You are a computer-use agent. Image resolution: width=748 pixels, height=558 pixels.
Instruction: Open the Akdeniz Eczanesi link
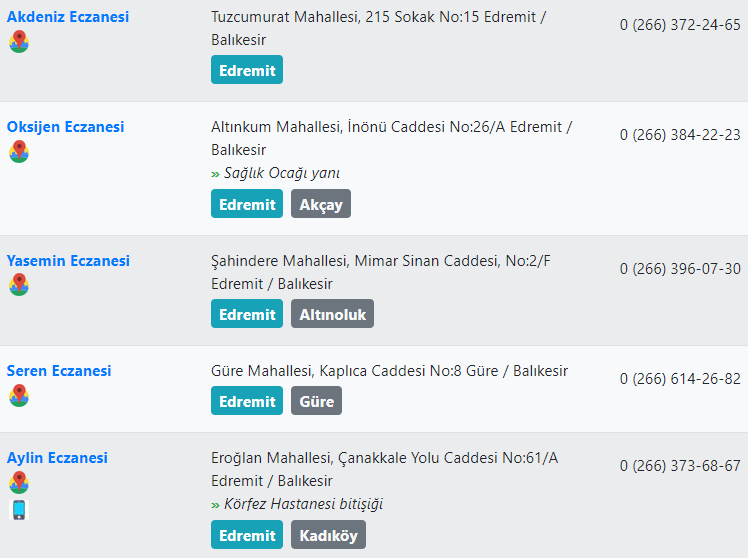click(x=68, y=17)
